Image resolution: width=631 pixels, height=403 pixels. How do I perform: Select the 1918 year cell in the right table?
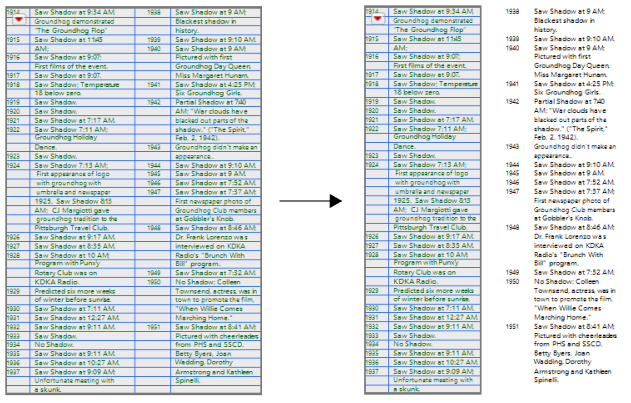[x=372, y=84]
